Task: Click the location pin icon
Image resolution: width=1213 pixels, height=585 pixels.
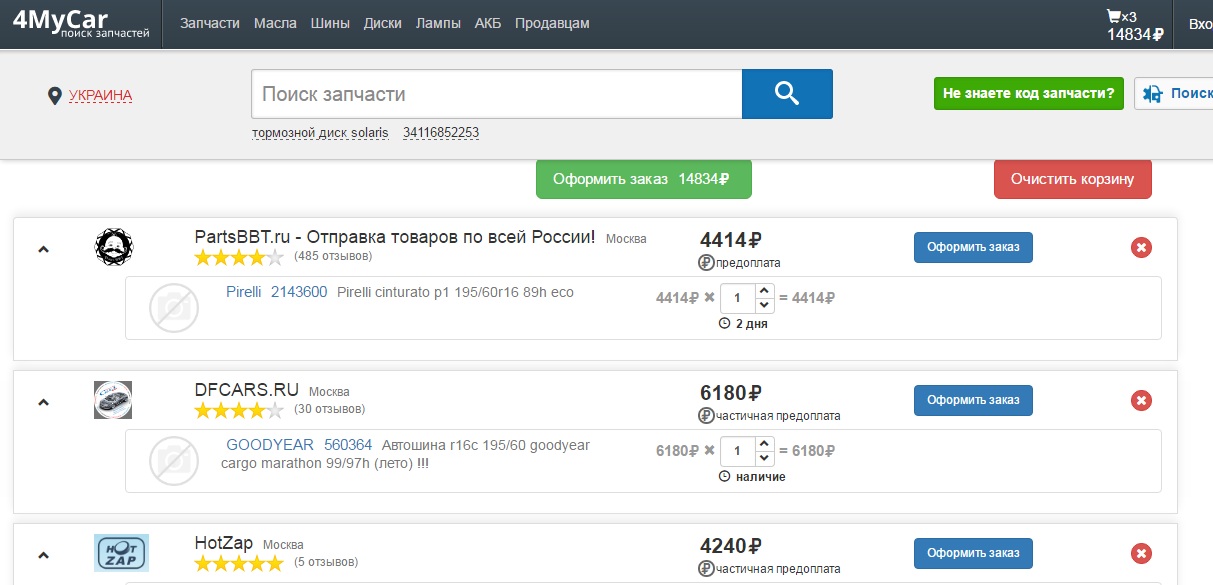Action: [55, 96]
